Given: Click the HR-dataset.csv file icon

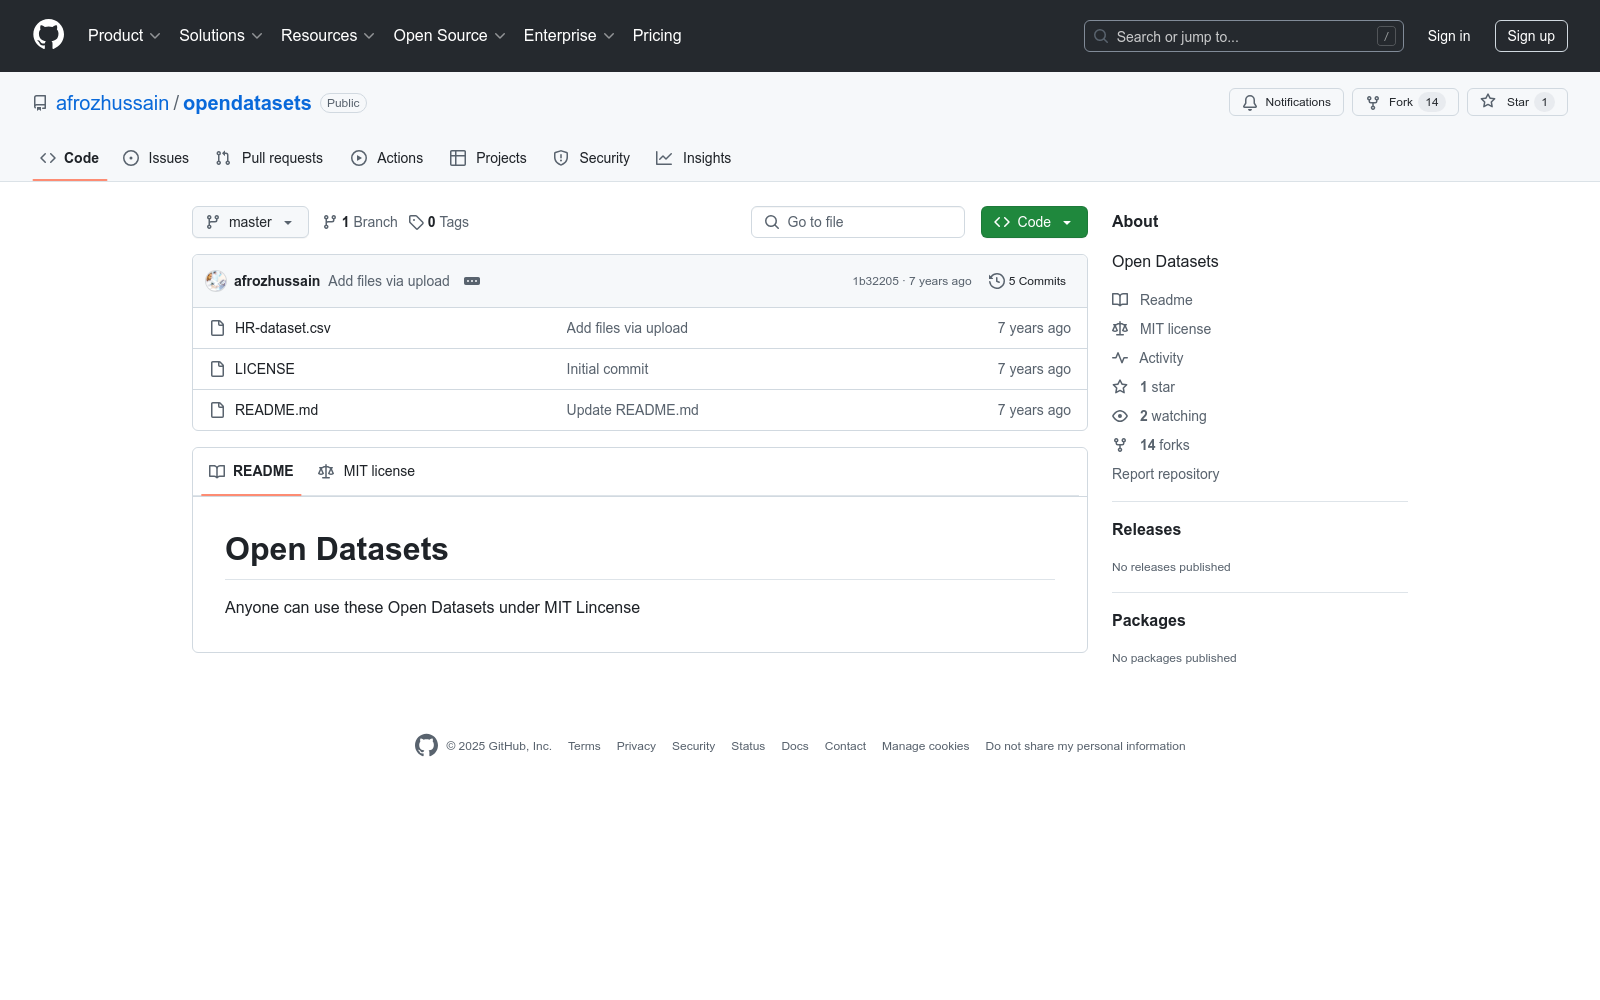Looking at the screenshot, I should tap(217, 328).
